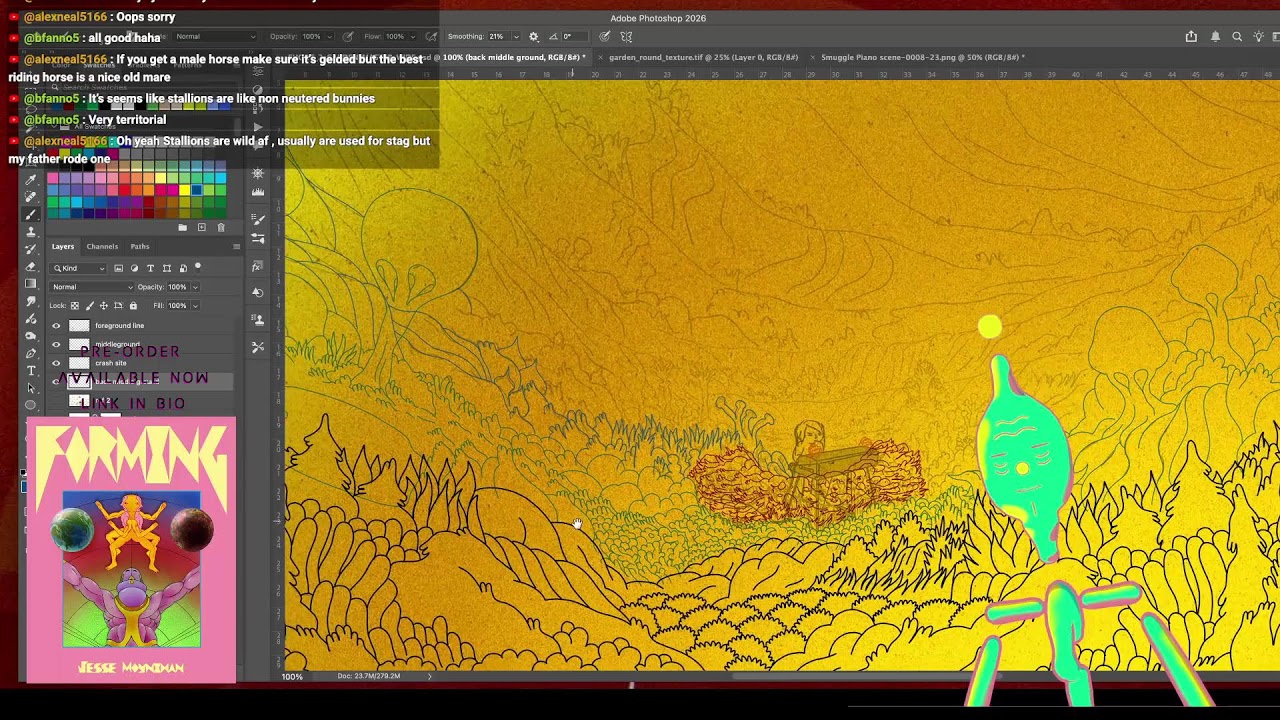
Task: Lock transparent pixels
Action: click(75, 306)
